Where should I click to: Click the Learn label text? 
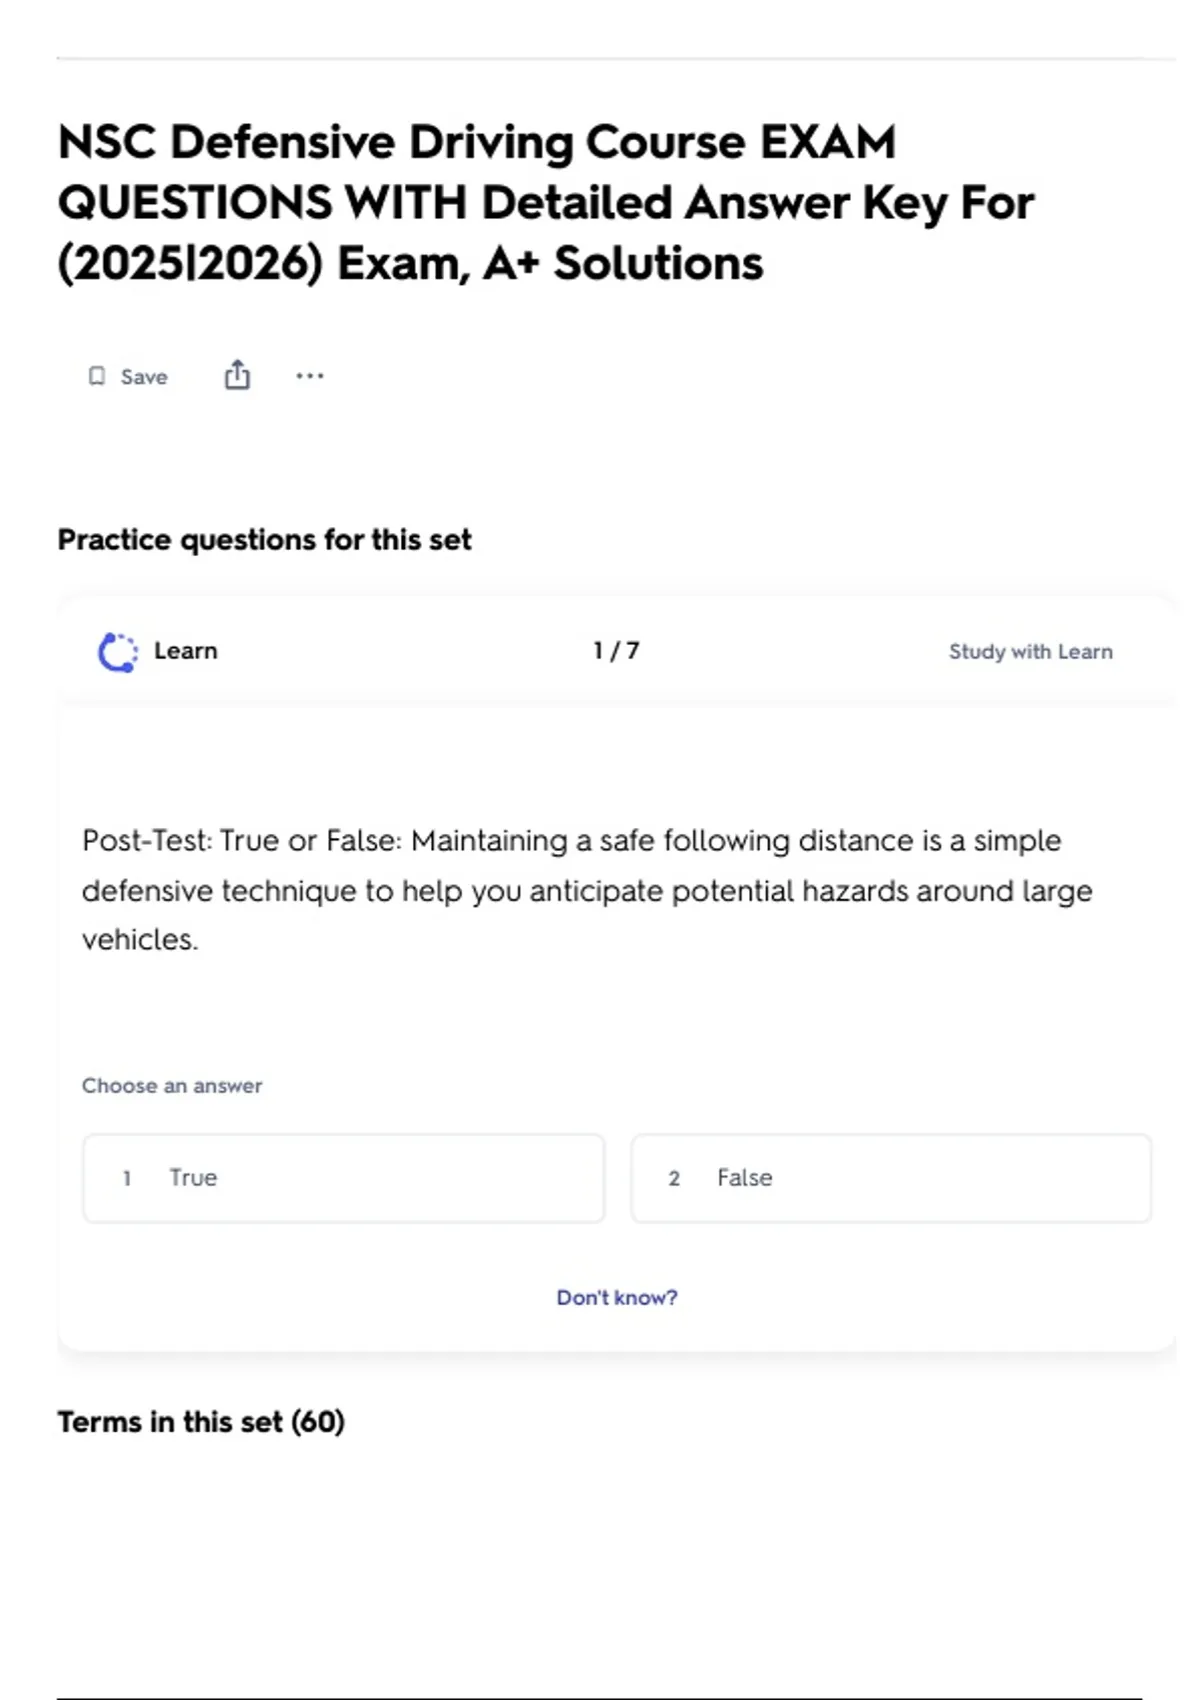tap(186, 651)
